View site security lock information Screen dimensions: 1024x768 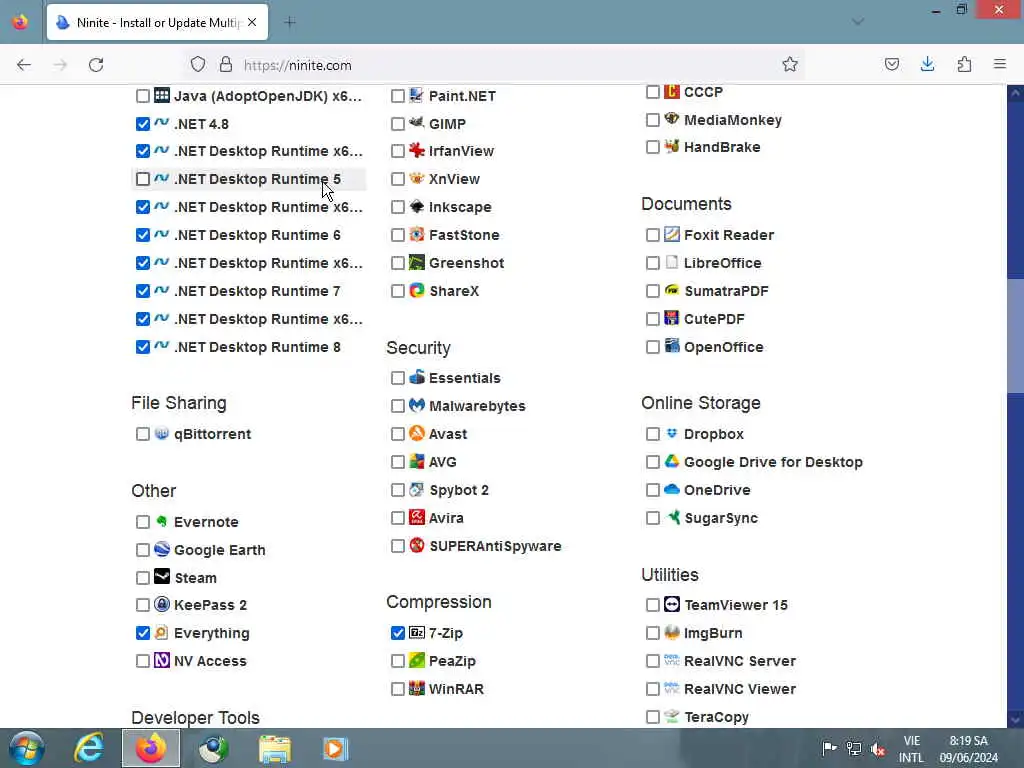tap(226, 64)
